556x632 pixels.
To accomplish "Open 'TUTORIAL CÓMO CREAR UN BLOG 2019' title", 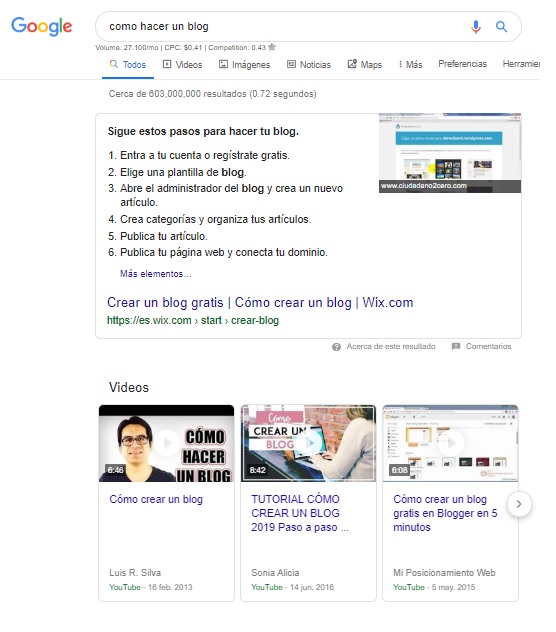I will pos(300,513).
